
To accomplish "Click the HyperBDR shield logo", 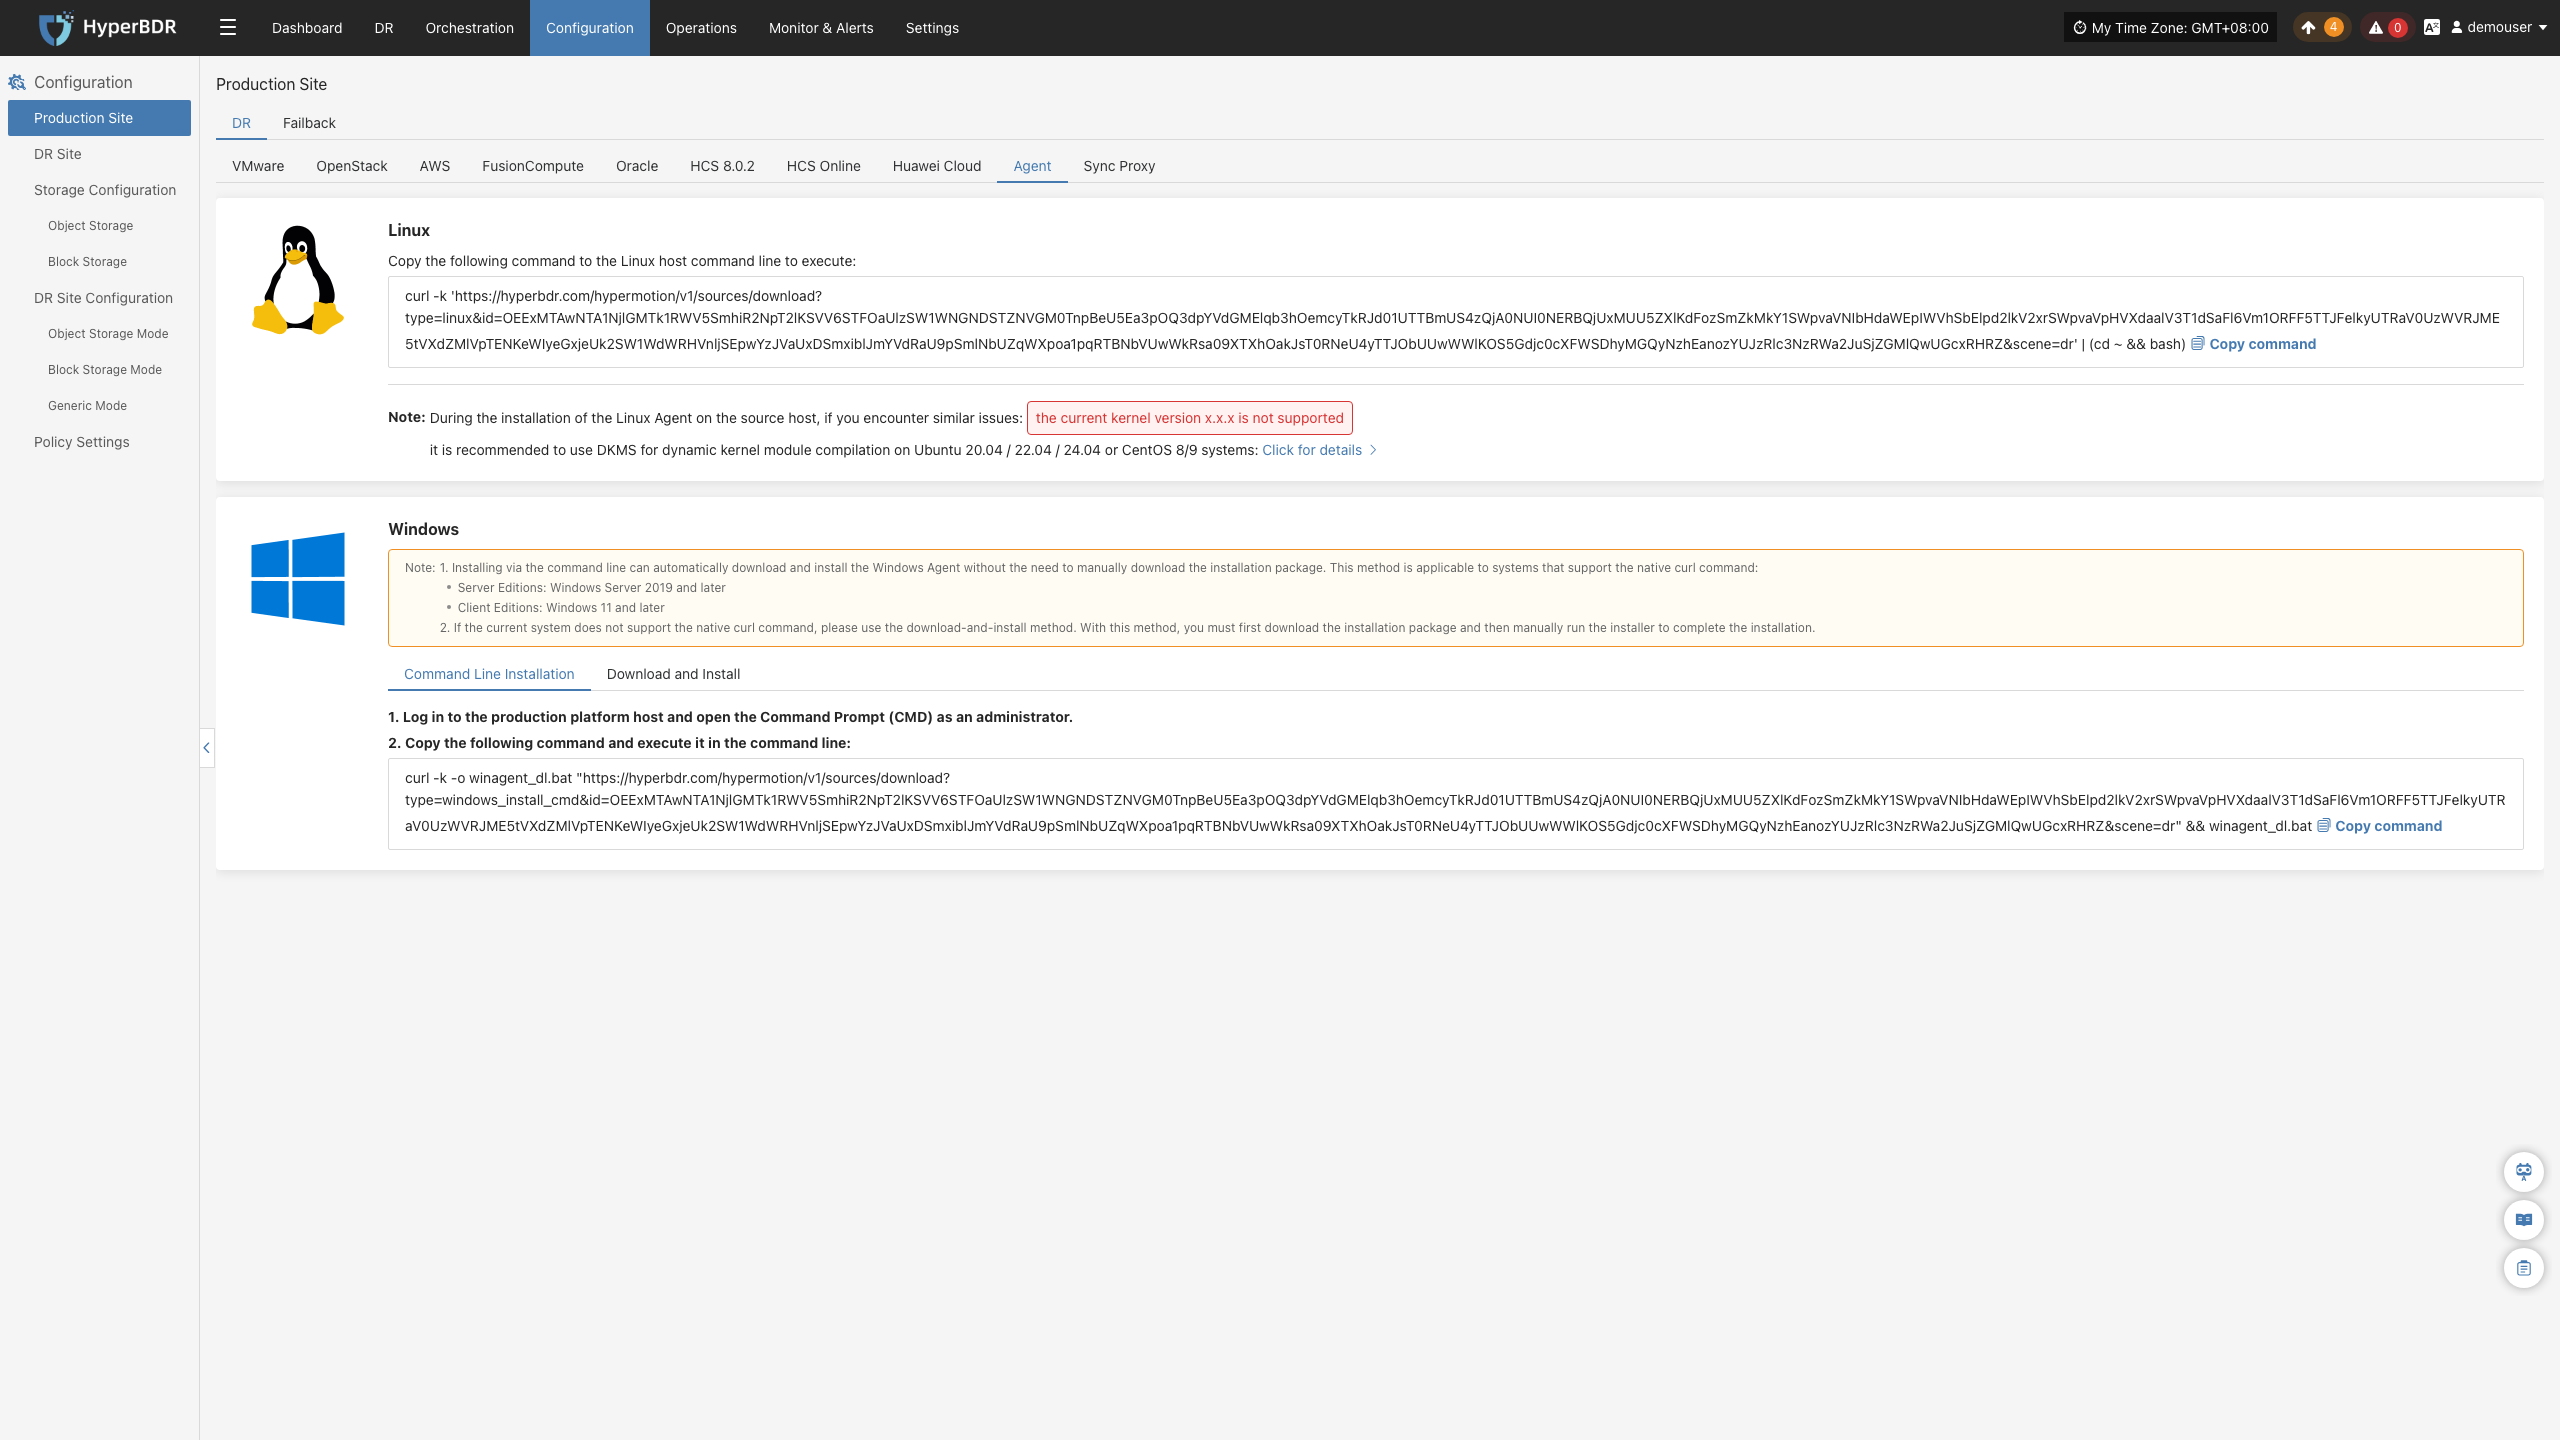I will click(x=56, y=28).
